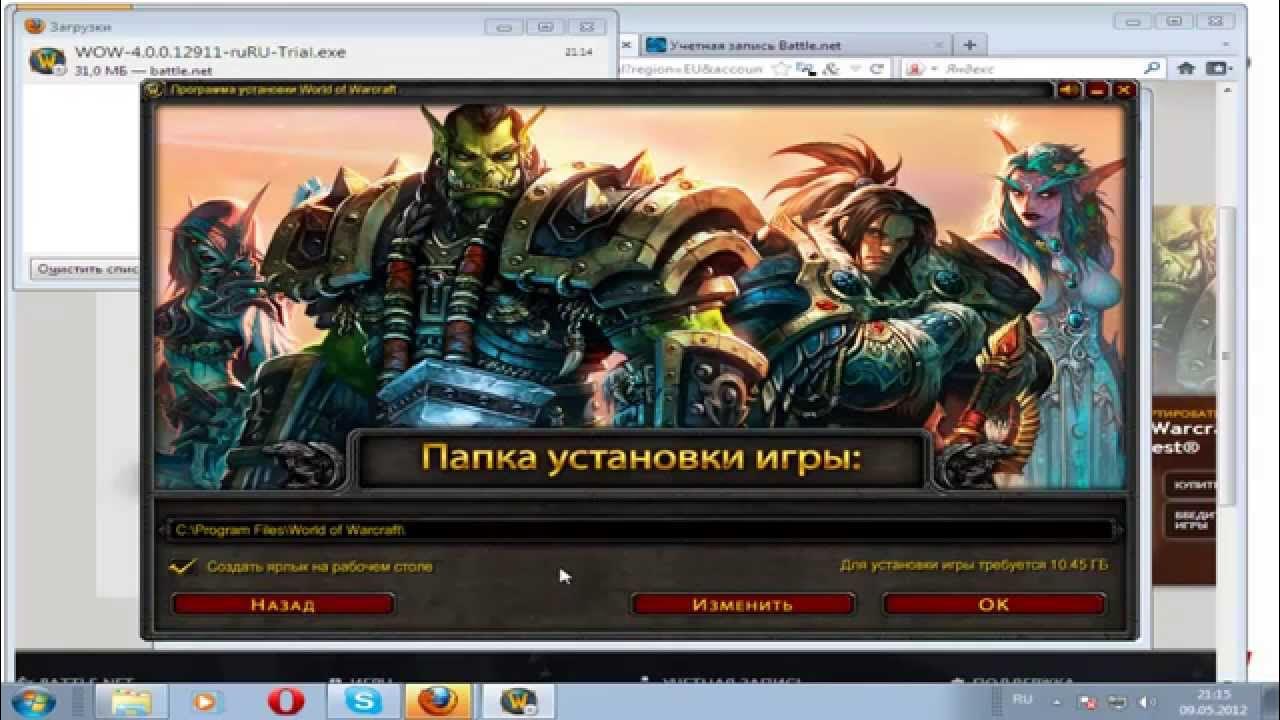Go to Firefox home page
Image resolution: width=1280 pixels, height=720 pixels.
pos(1186,69)
